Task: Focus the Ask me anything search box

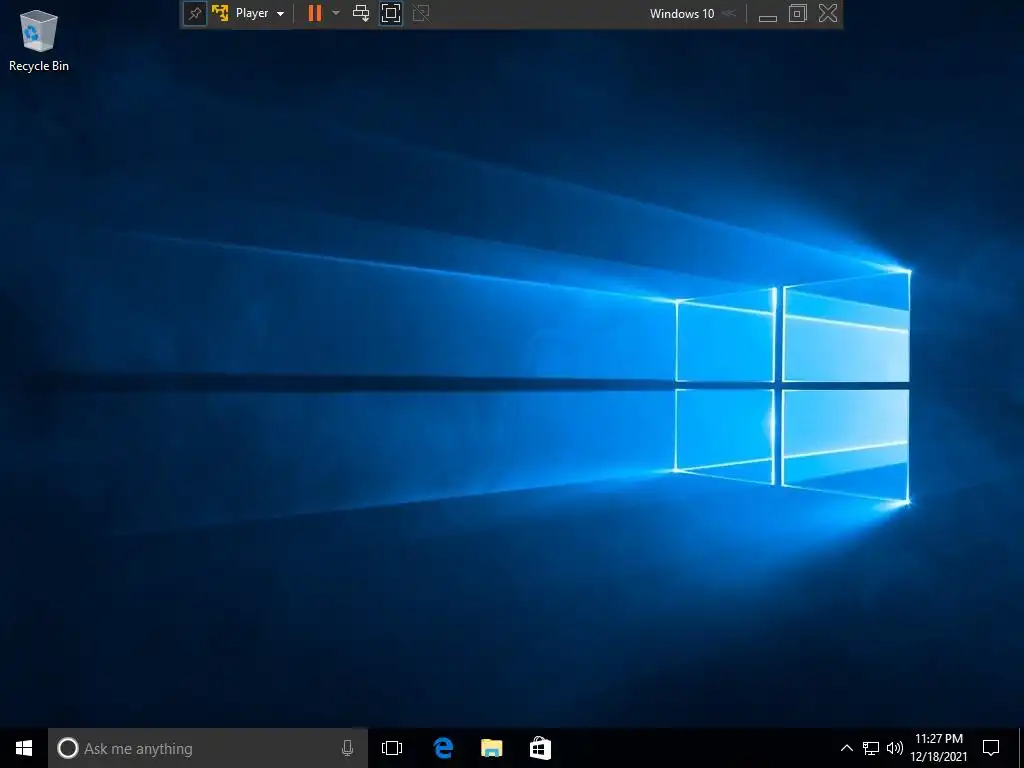Action: [x=208, y=748]
